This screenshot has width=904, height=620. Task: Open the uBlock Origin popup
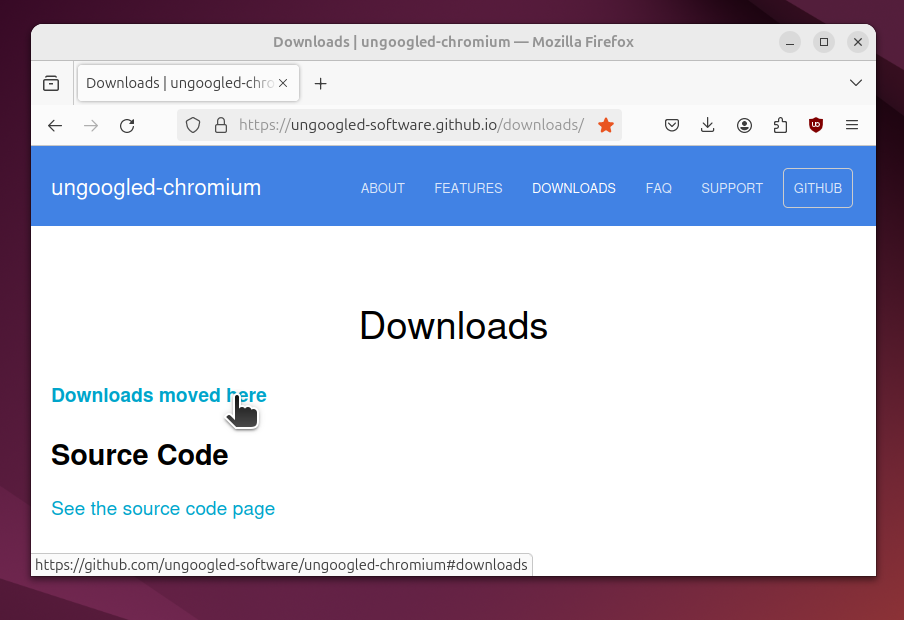pyautogui.click(x=816, y=125)
